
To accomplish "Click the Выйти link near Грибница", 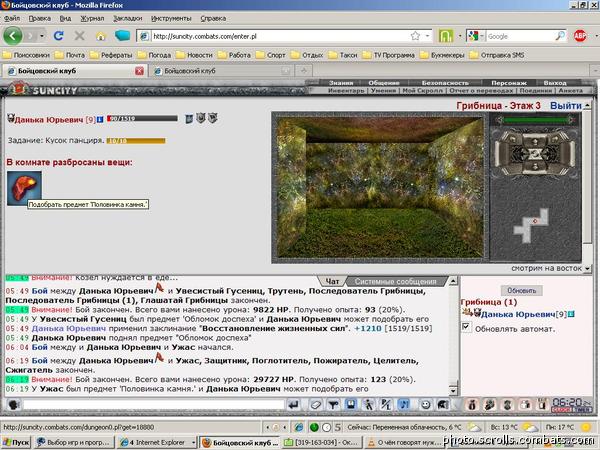I will [566, 106].
